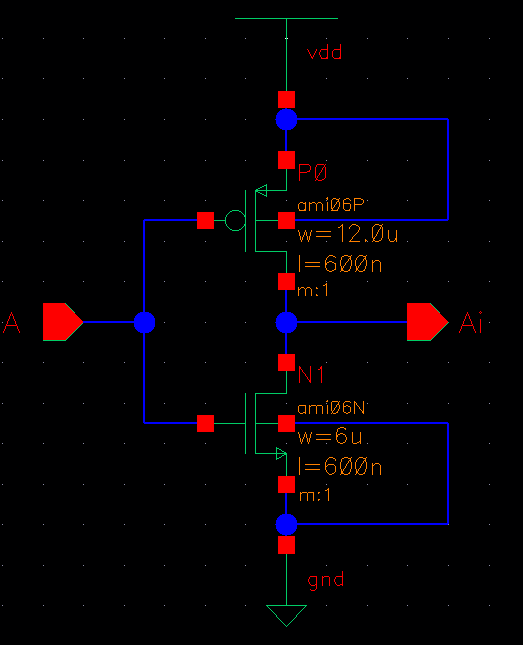Click the gnd ground triangle symbol
Image resolution: width=523 pixels, height=645 pixels.
[x=286, y=615]
